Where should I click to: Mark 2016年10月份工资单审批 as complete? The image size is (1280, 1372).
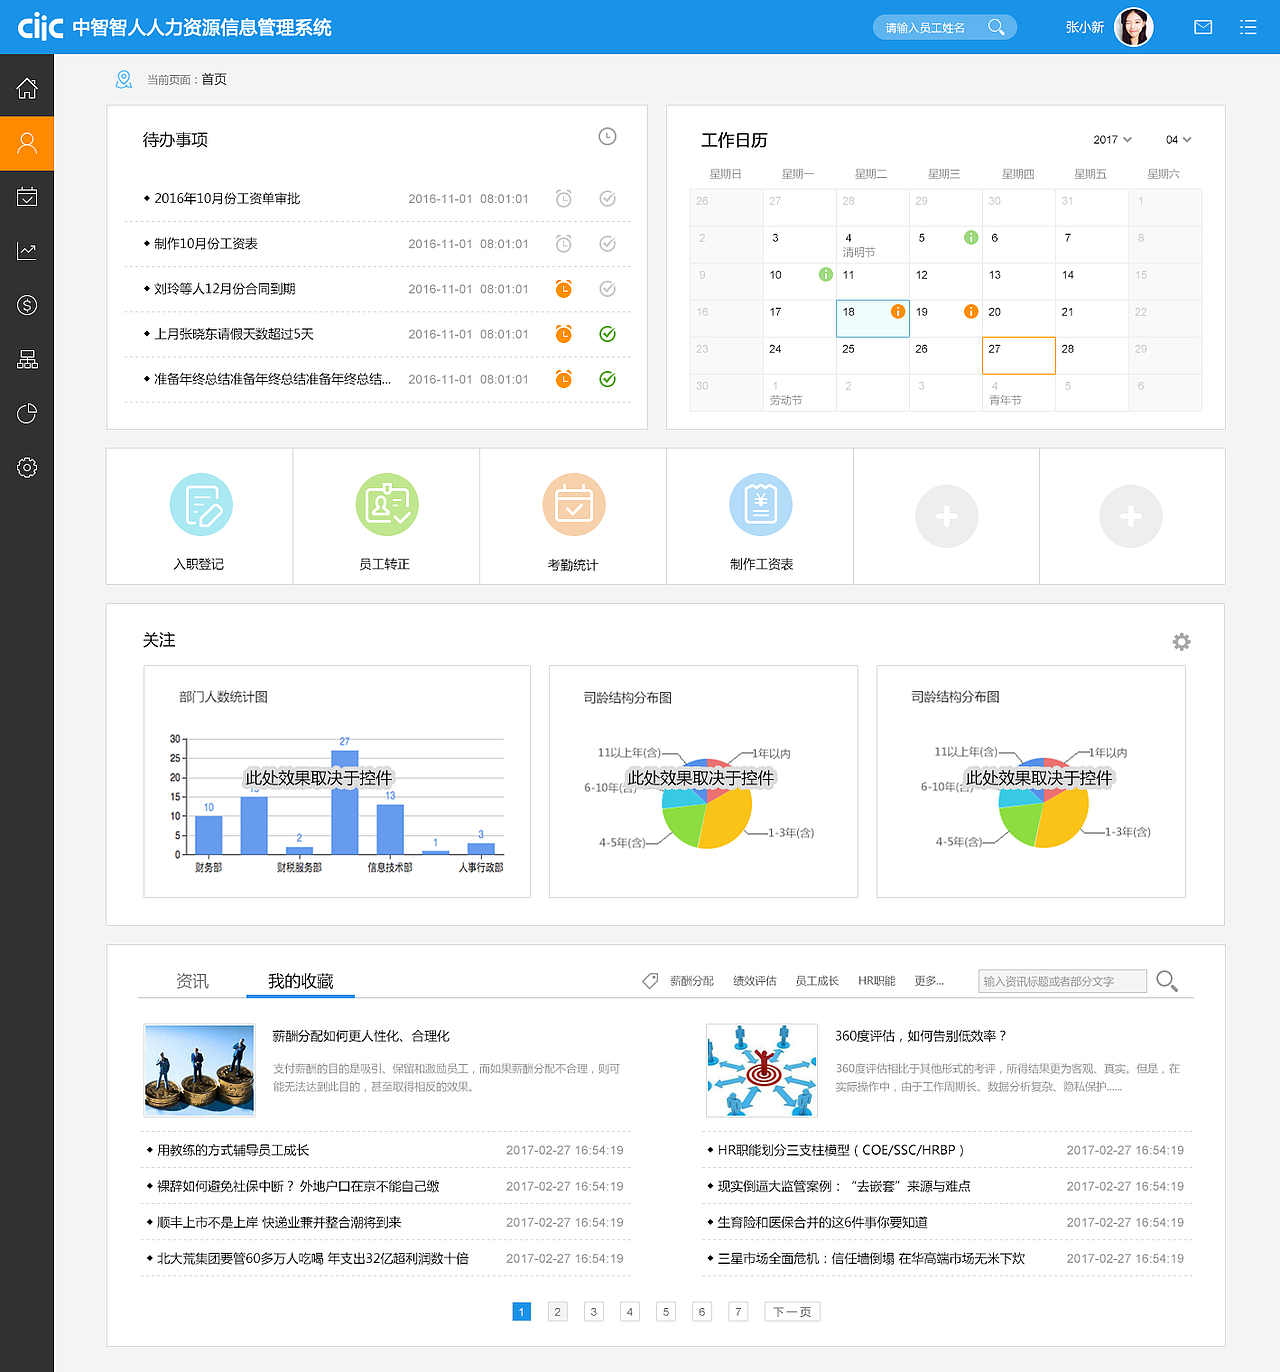pos(607,198)
